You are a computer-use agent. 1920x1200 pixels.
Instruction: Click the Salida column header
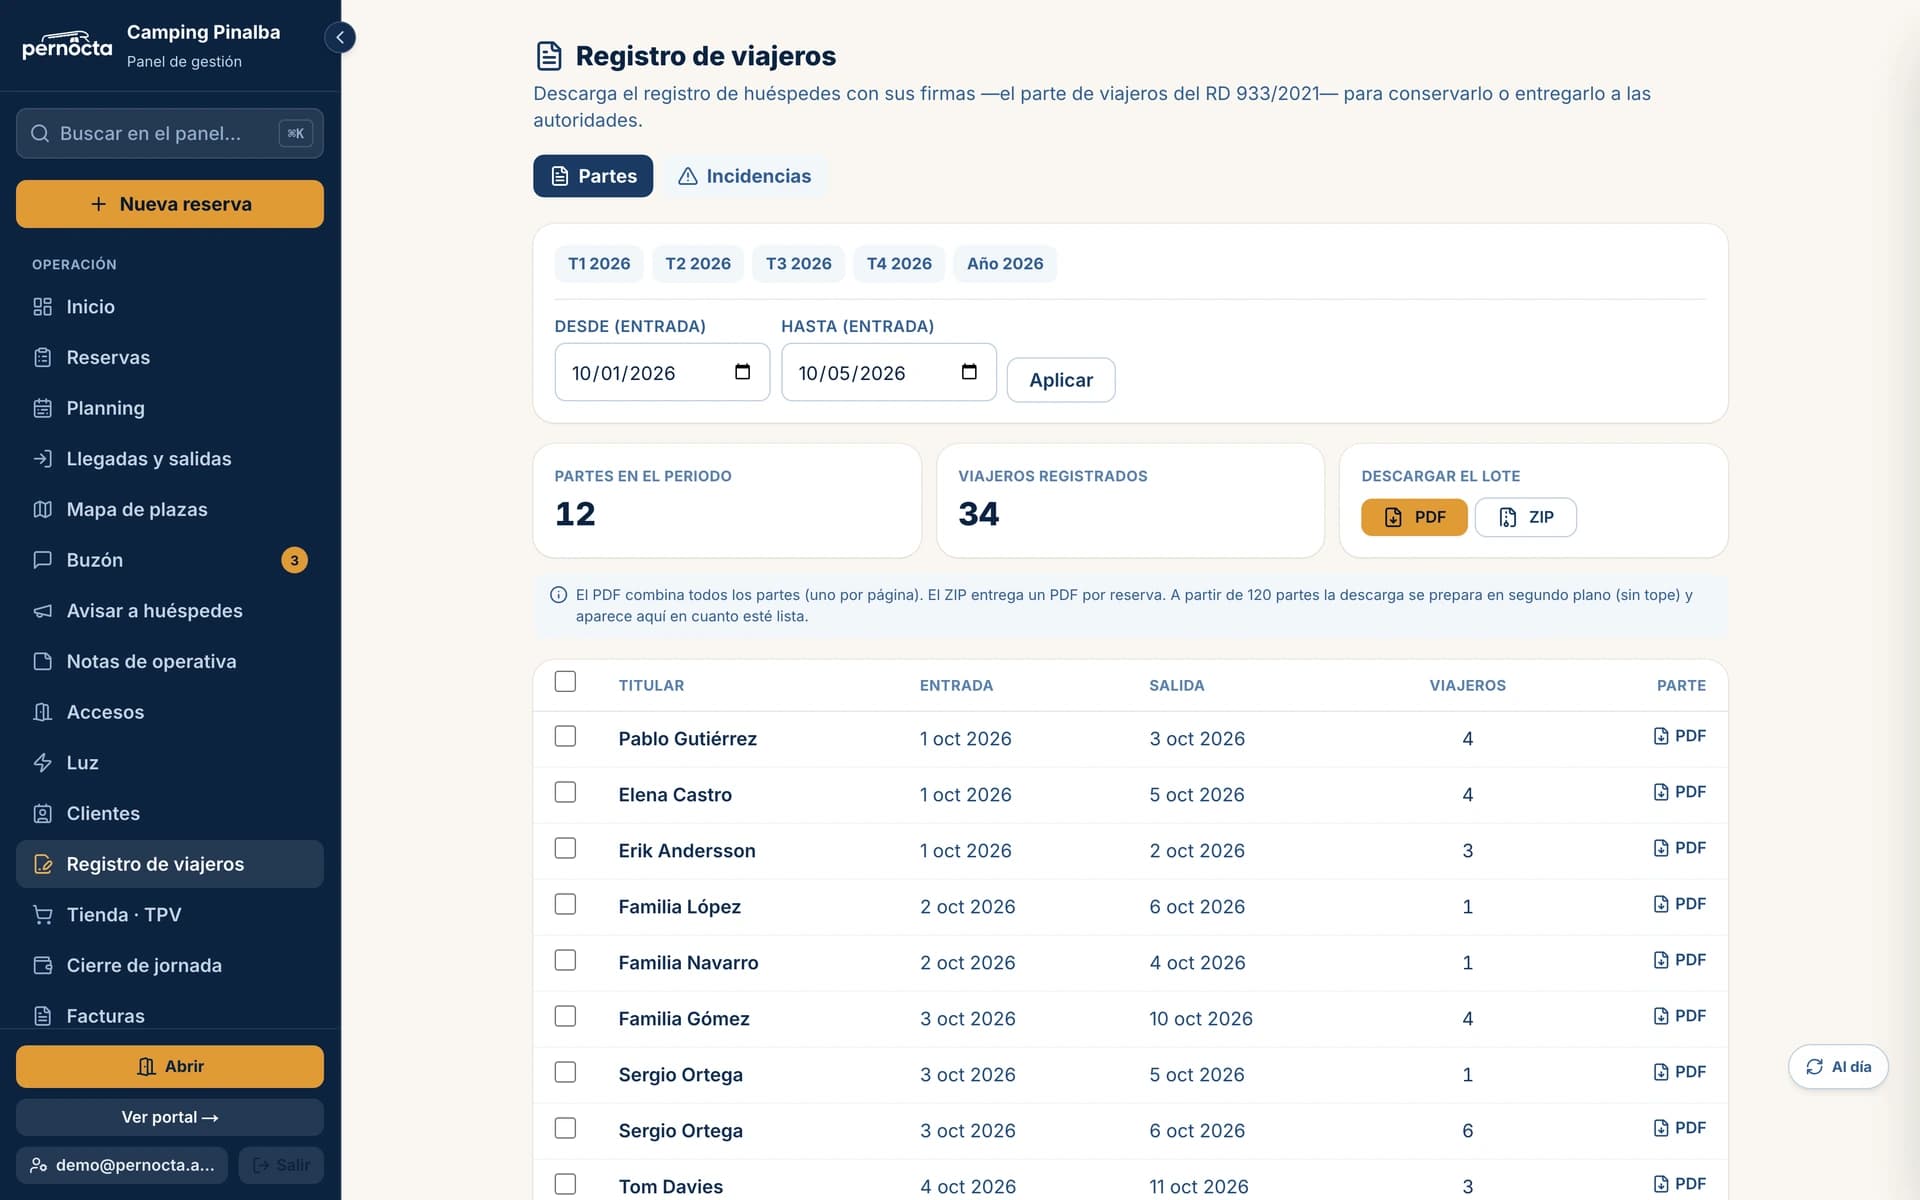1176,685
